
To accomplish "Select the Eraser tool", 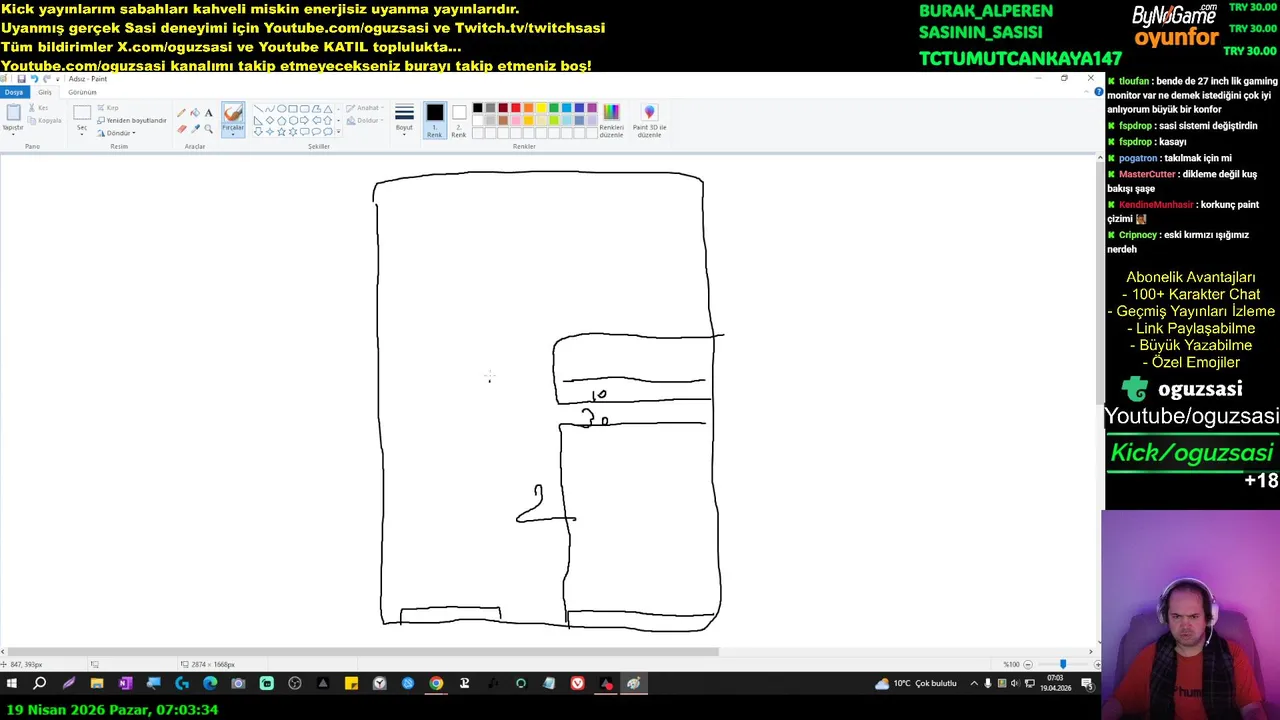I will click(181, 129).
